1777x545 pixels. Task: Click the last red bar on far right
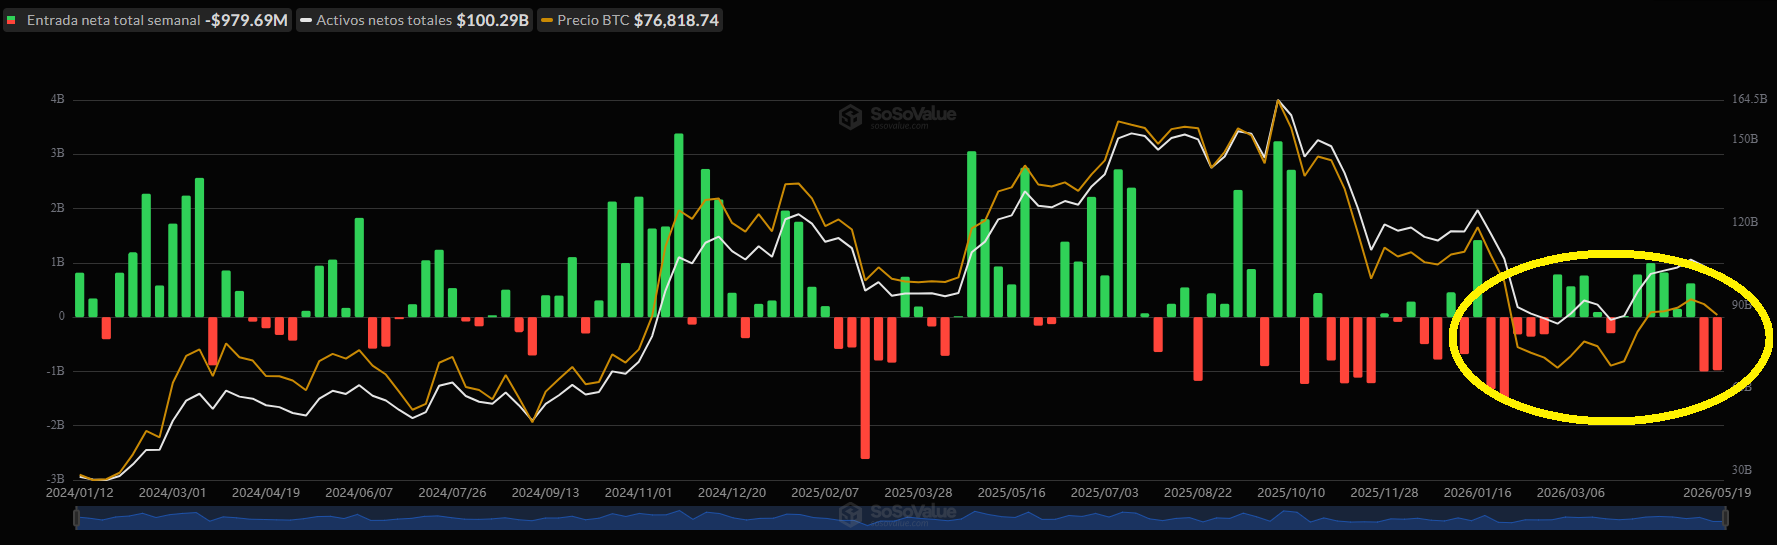pos(1717,343)
